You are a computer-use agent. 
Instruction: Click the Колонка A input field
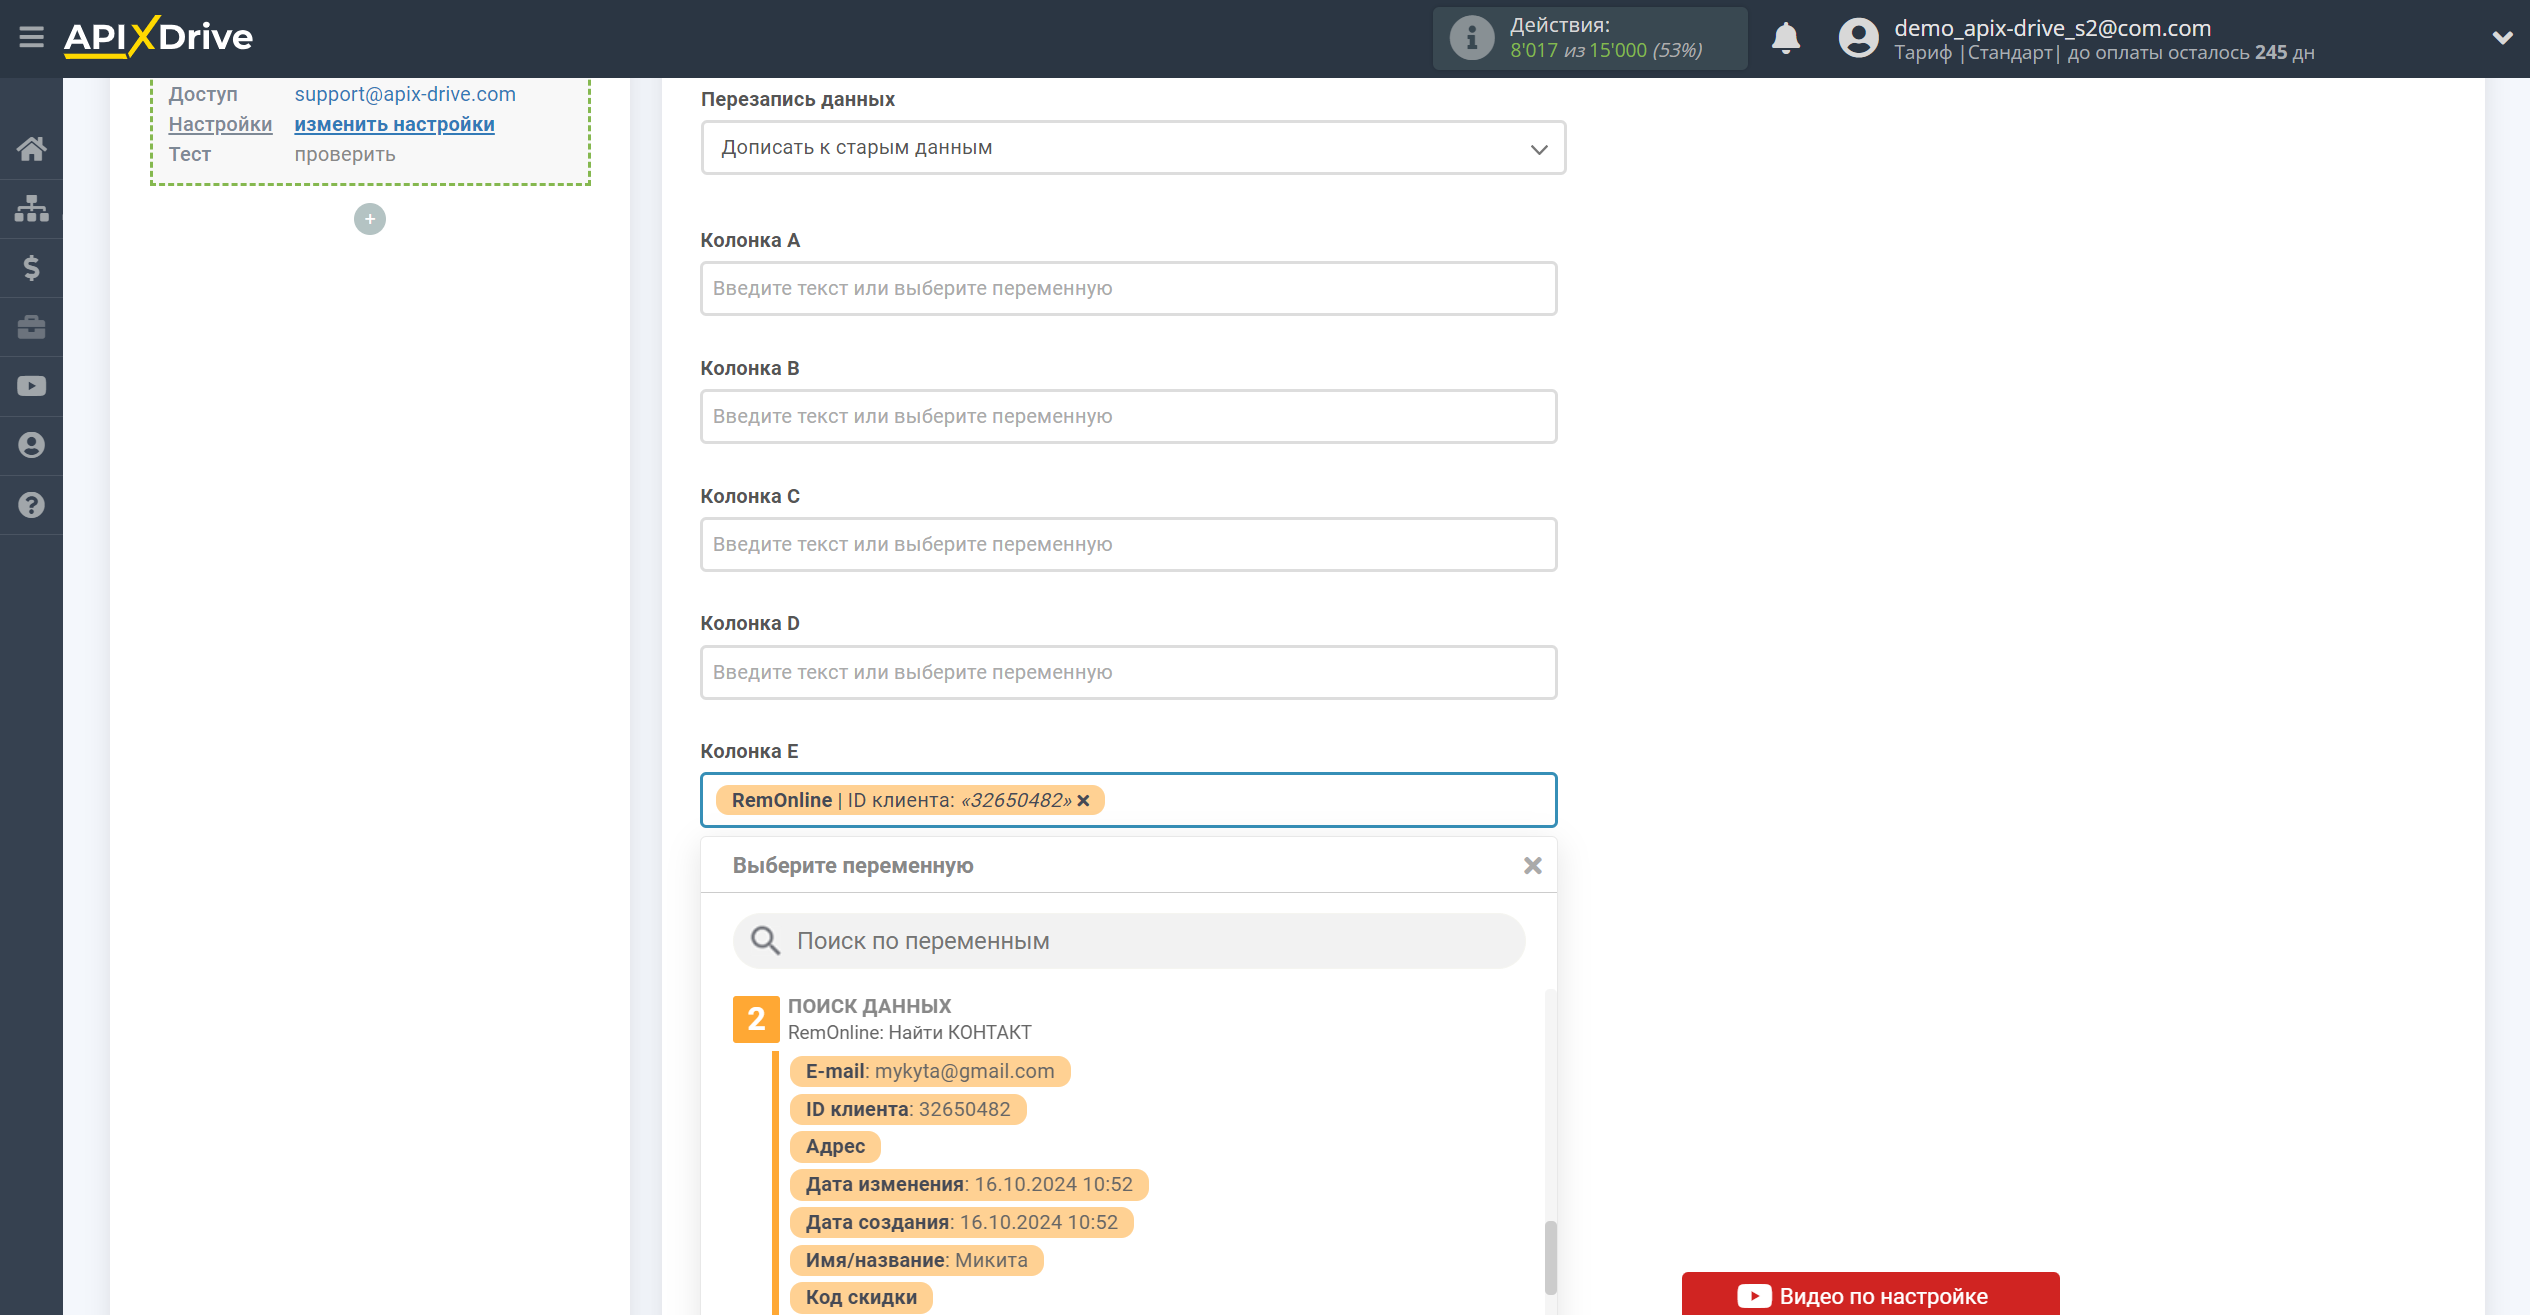pyautogui.click(x=1128, y=286)
